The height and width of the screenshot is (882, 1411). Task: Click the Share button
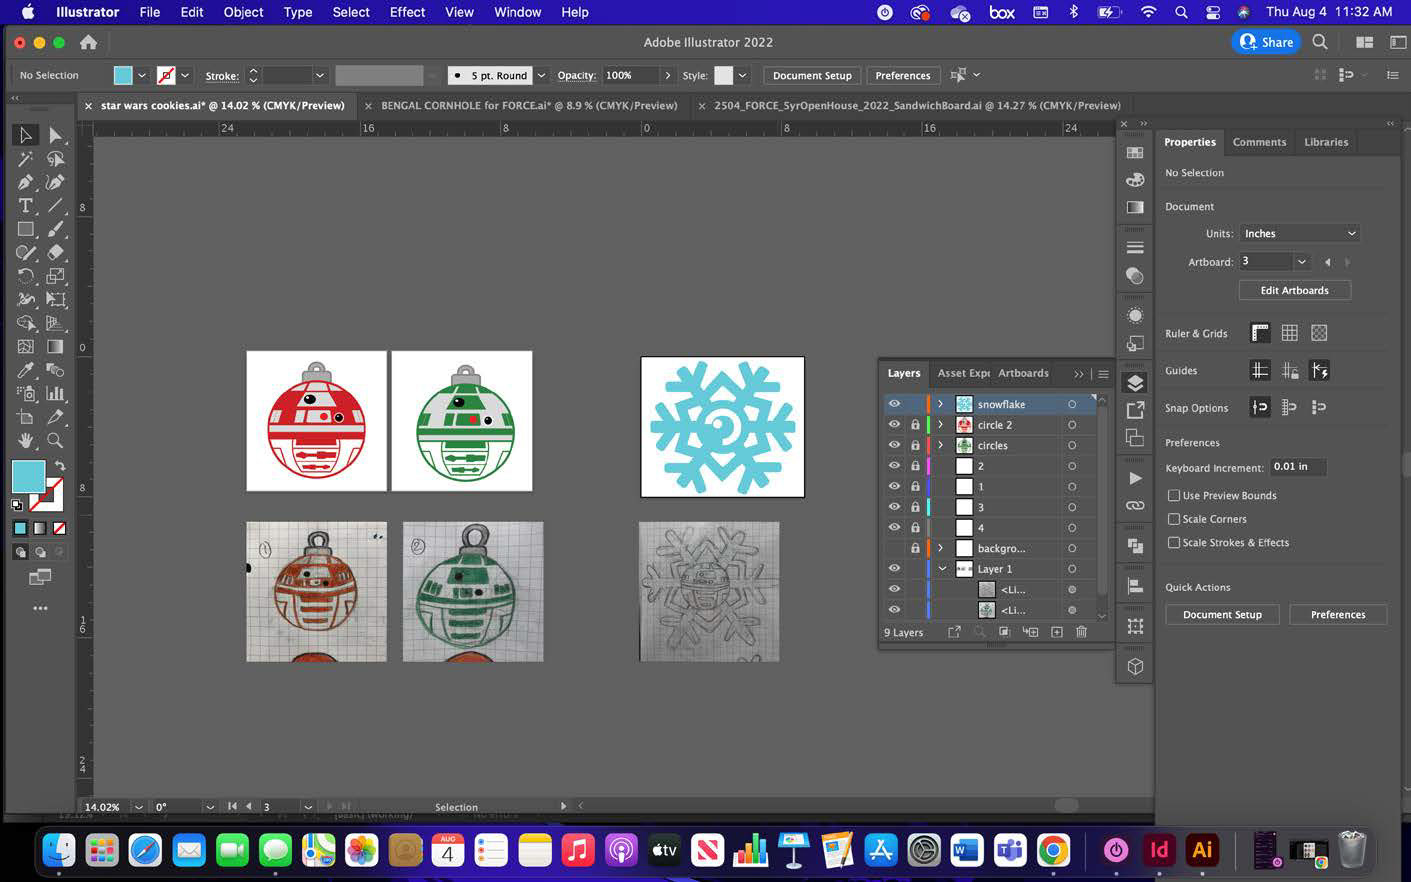click(1266, 42)
